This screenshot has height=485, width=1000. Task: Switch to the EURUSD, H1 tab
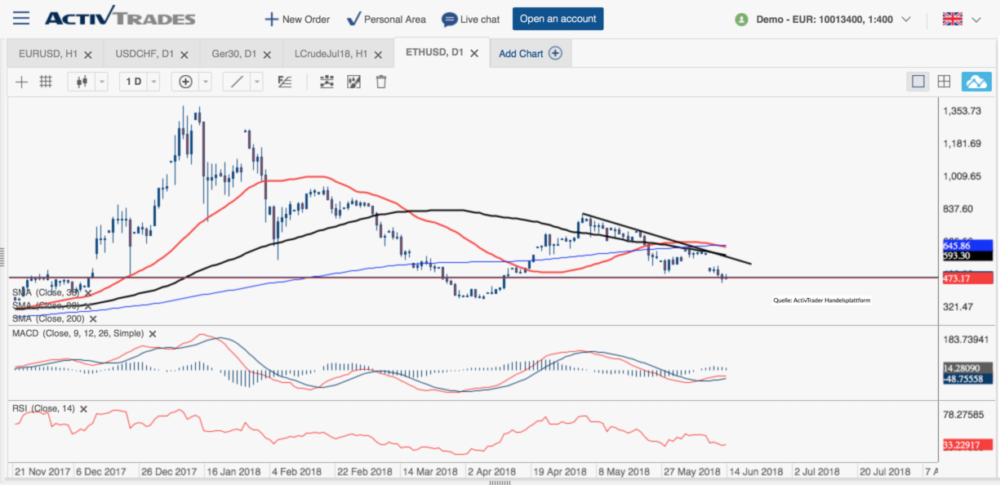(x=49, y=54)
